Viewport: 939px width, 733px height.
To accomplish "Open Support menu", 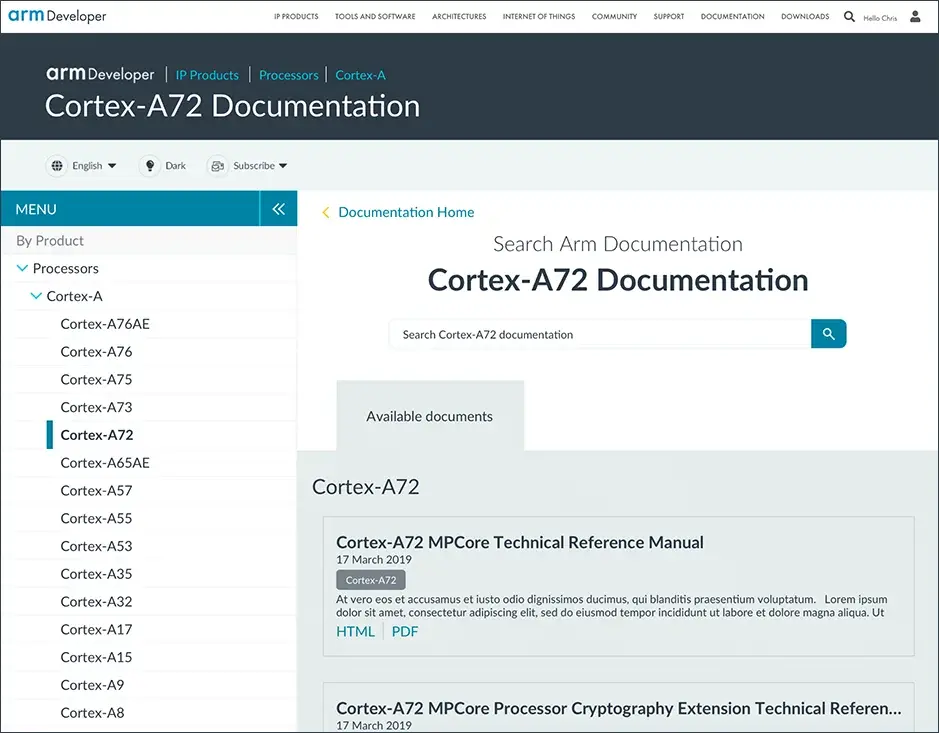I will point(669,17).
